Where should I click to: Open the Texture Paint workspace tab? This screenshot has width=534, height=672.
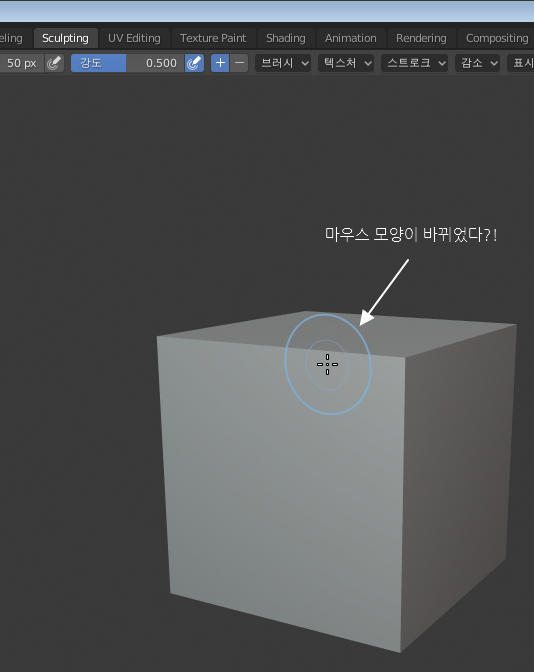pyautogui.click(x=213, y=38)
